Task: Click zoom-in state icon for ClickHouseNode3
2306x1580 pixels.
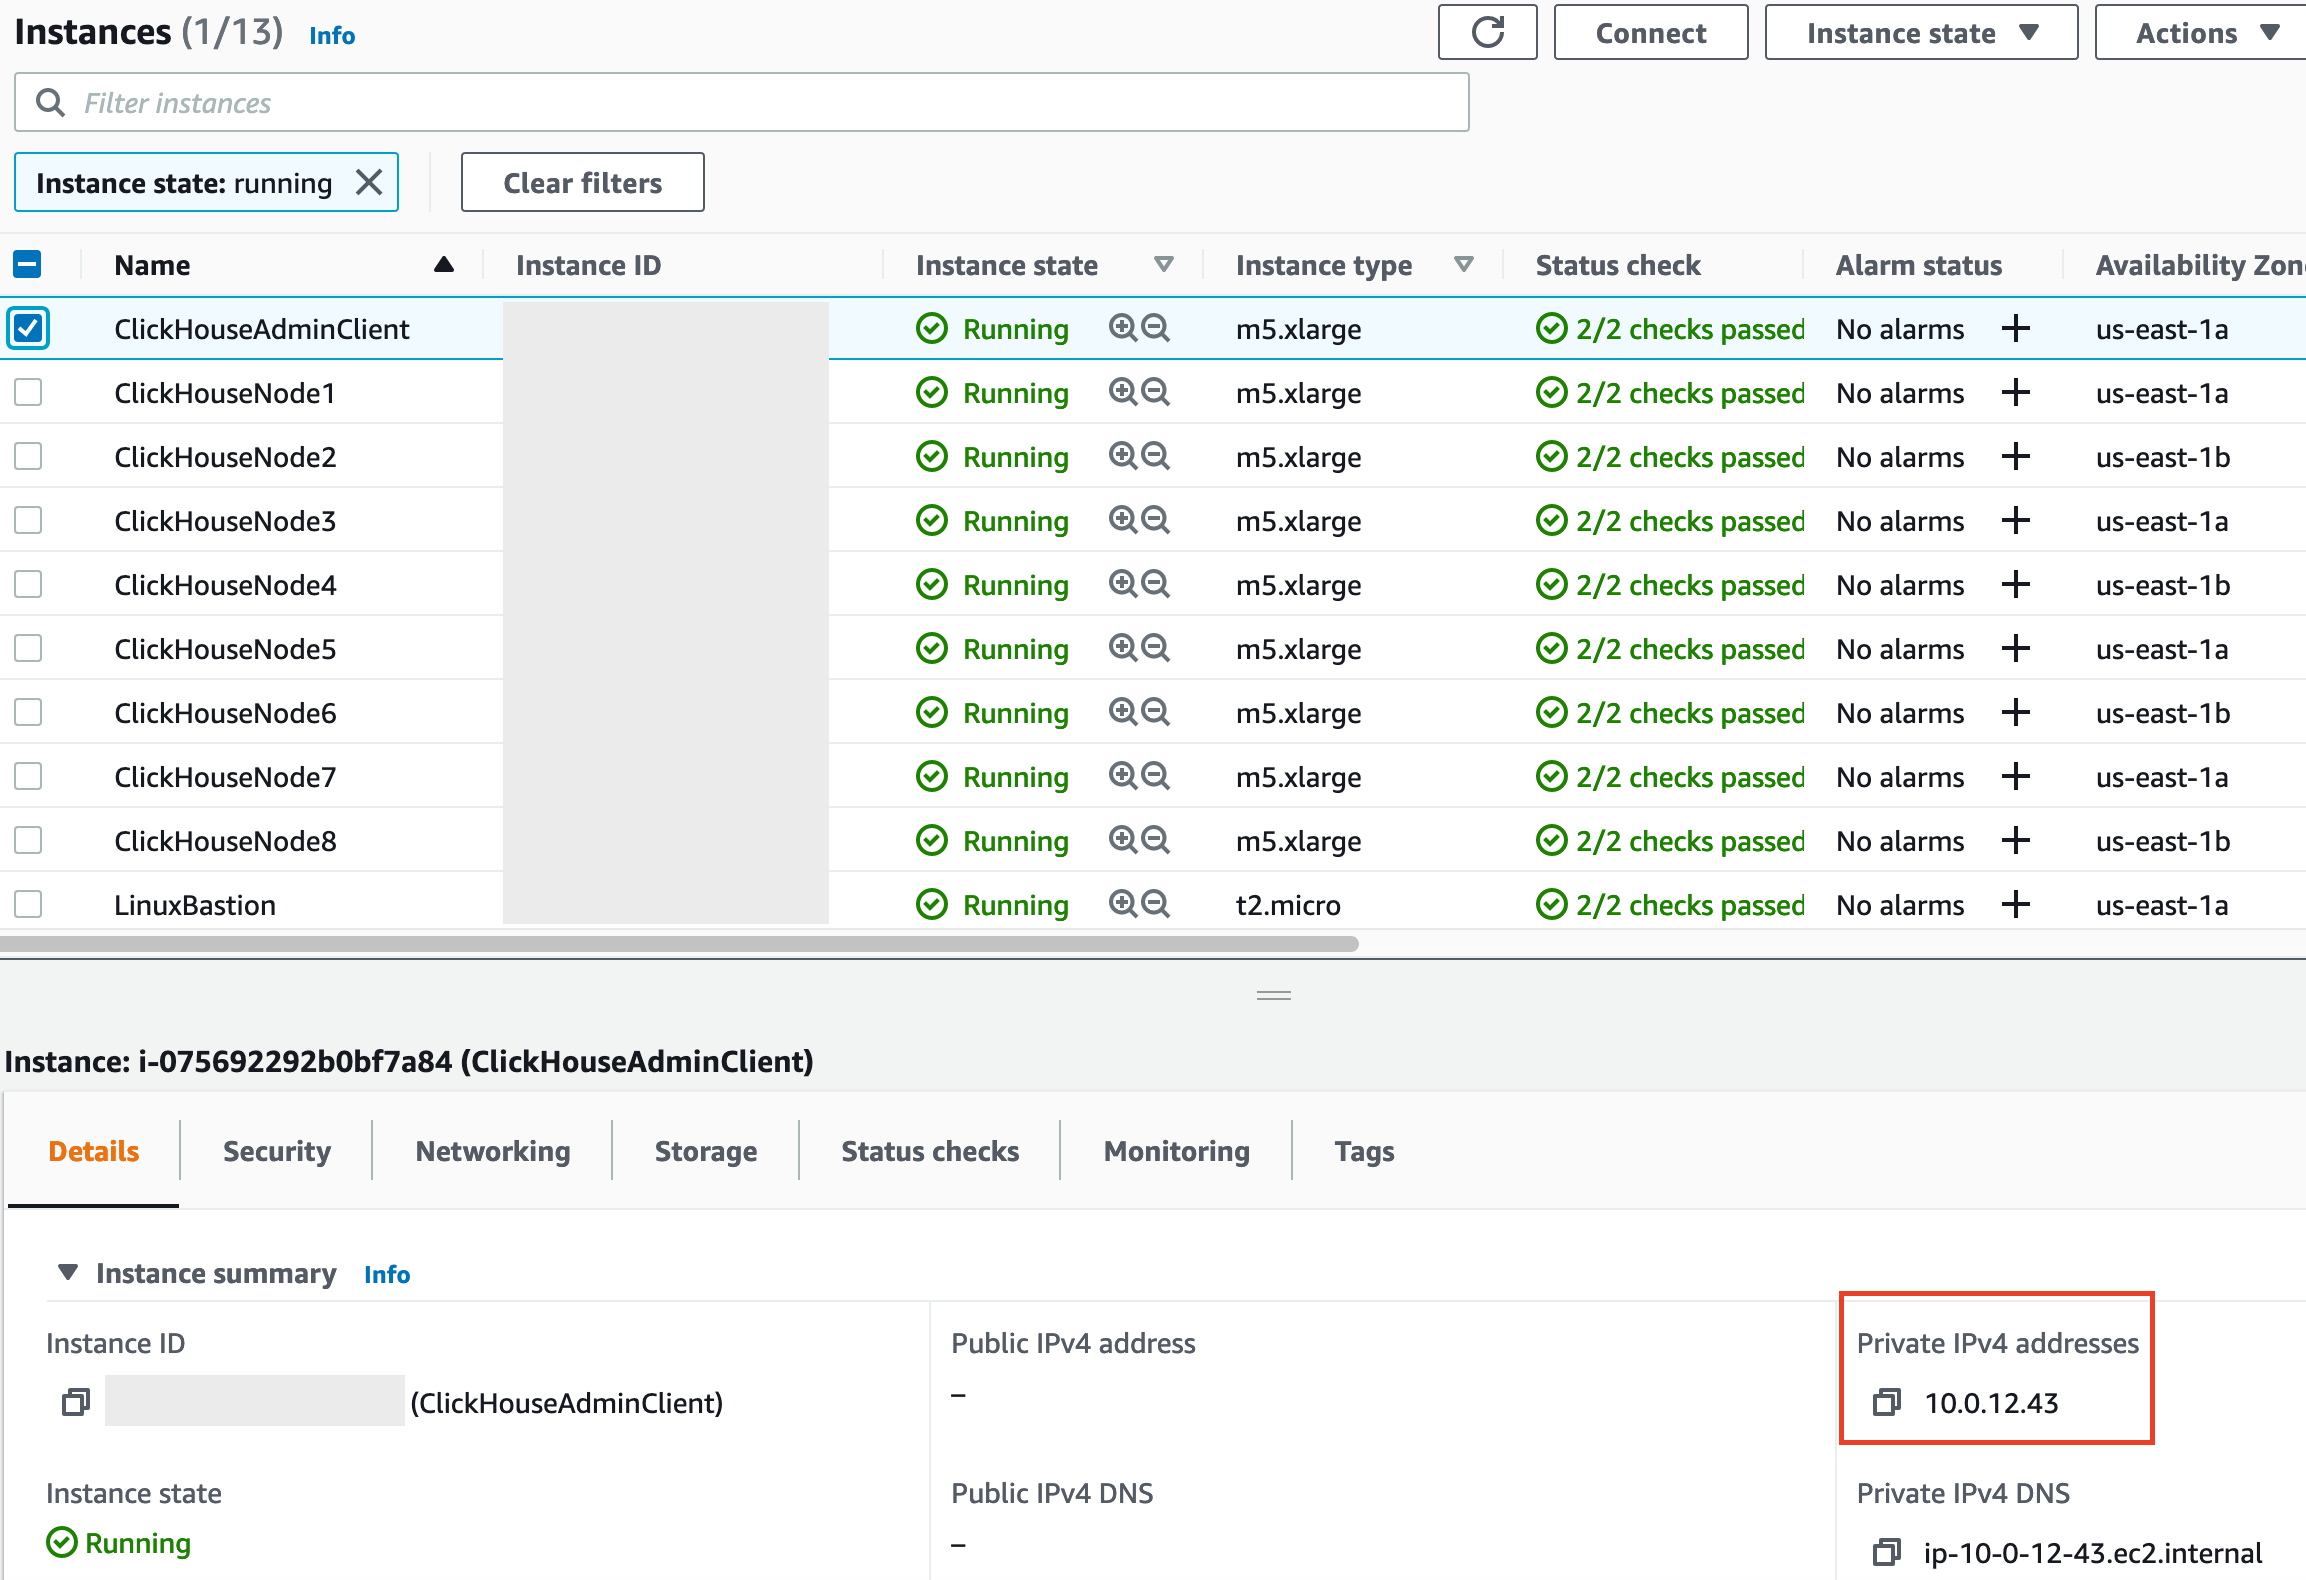Action: tap(1123, 520)
